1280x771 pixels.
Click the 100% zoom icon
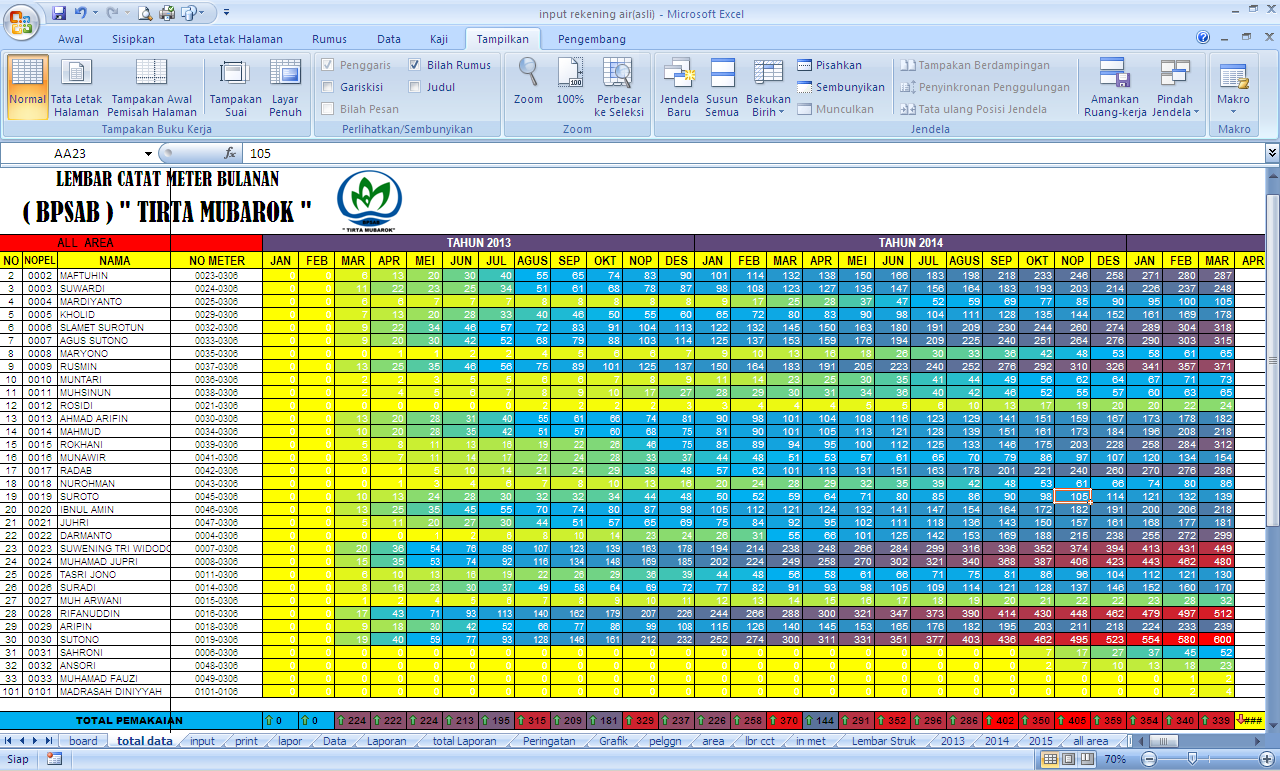[x=569, y=85]
